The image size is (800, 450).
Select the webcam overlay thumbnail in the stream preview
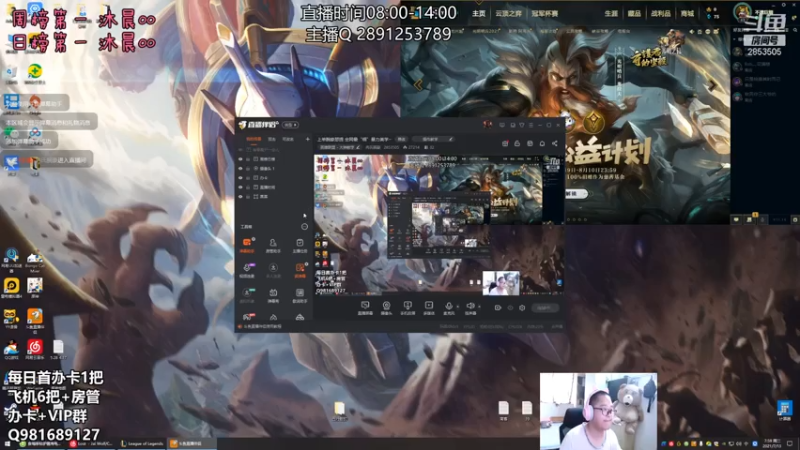[501, 283]
